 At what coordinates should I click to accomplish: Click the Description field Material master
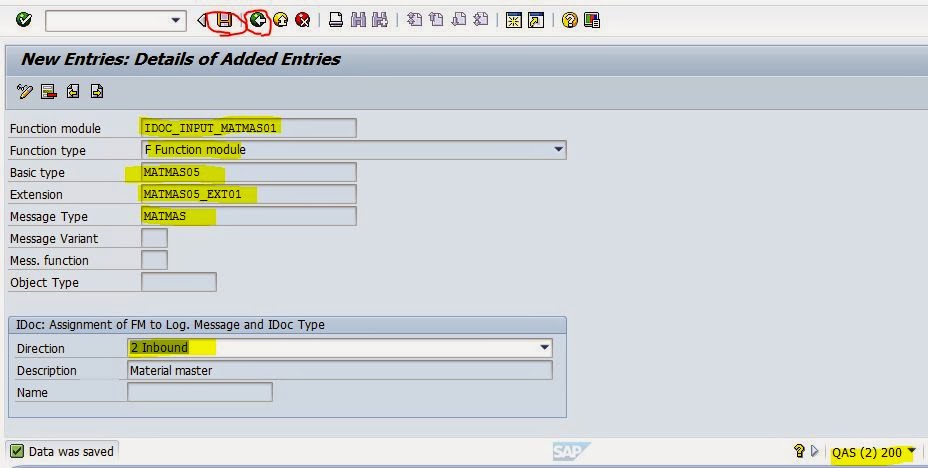click(340, 370)
